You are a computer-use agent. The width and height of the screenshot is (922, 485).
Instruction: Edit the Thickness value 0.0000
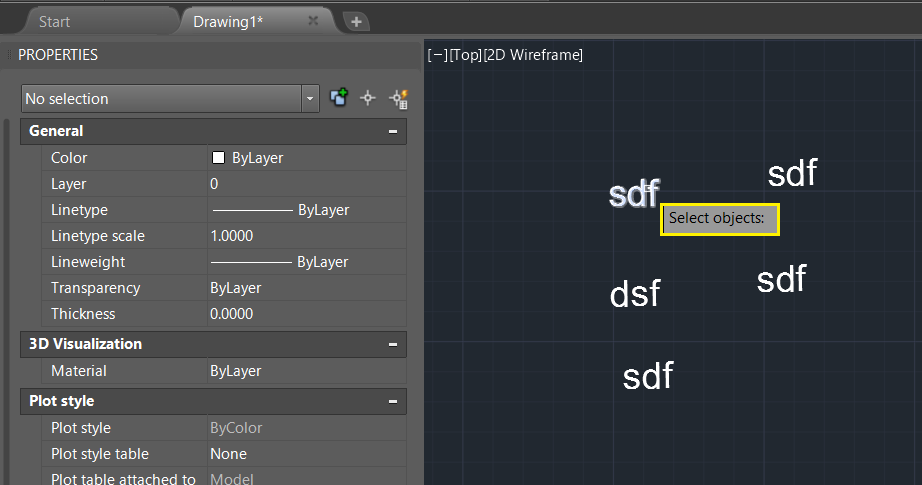click(x=307, y=313)
